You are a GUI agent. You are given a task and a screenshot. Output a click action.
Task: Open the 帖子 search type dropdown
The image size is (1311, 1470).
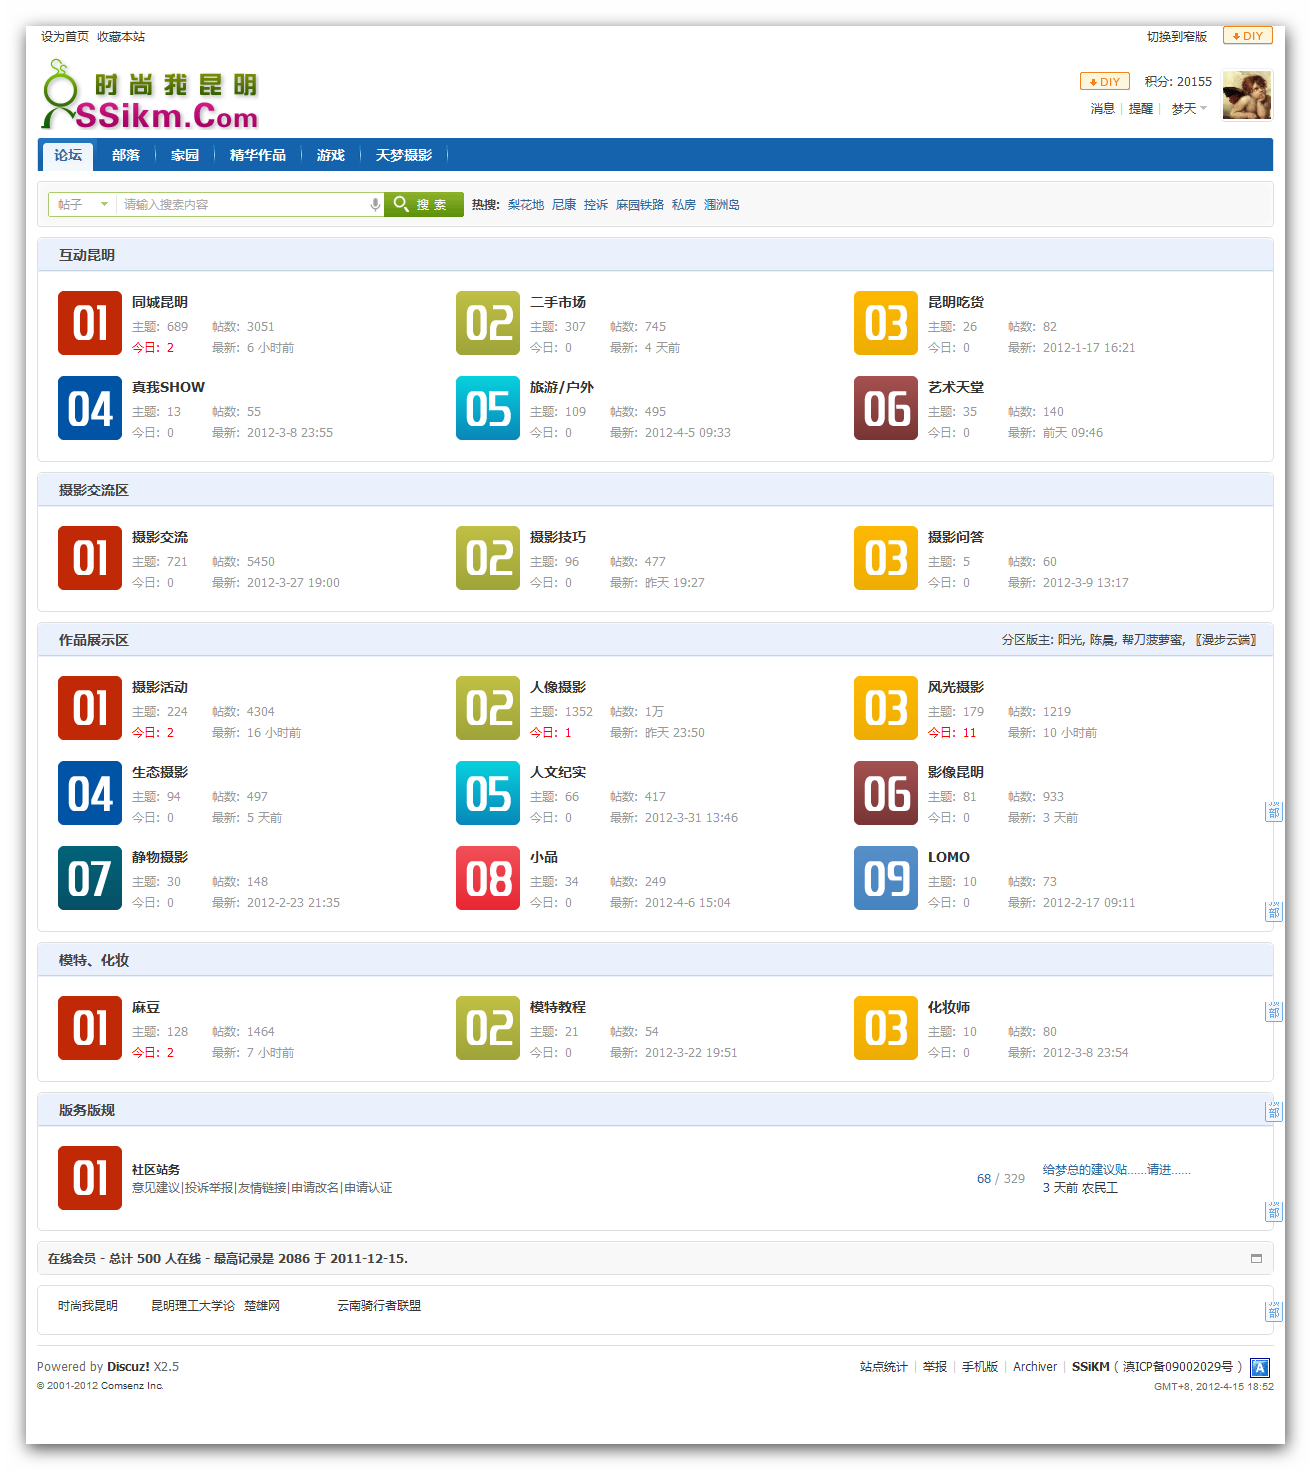pyautogui.click(x=82, y=204)
